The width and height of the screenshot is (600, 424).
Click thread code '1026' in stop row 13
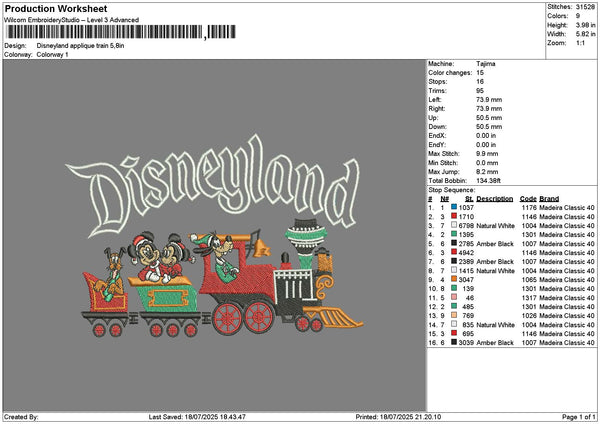pos(530,316)
